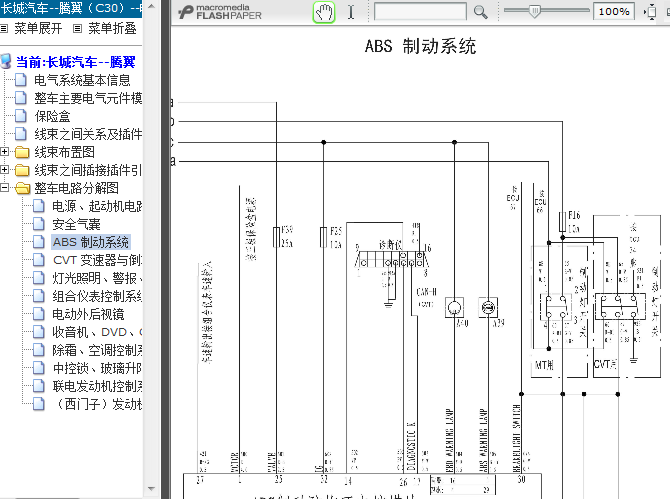Click the 100% zoom percentage field
The width and height of the screenshot is (670, 499).
pos(614,12)
